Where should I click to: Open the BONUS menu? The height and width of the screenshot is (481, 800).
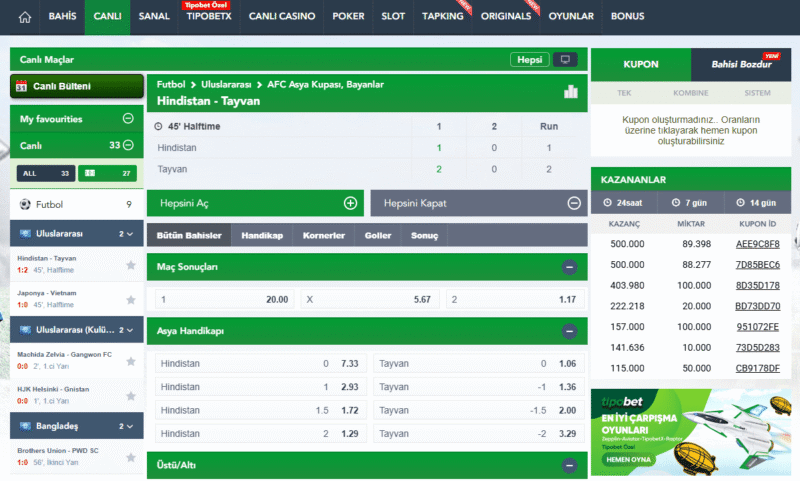click(628, 16)
